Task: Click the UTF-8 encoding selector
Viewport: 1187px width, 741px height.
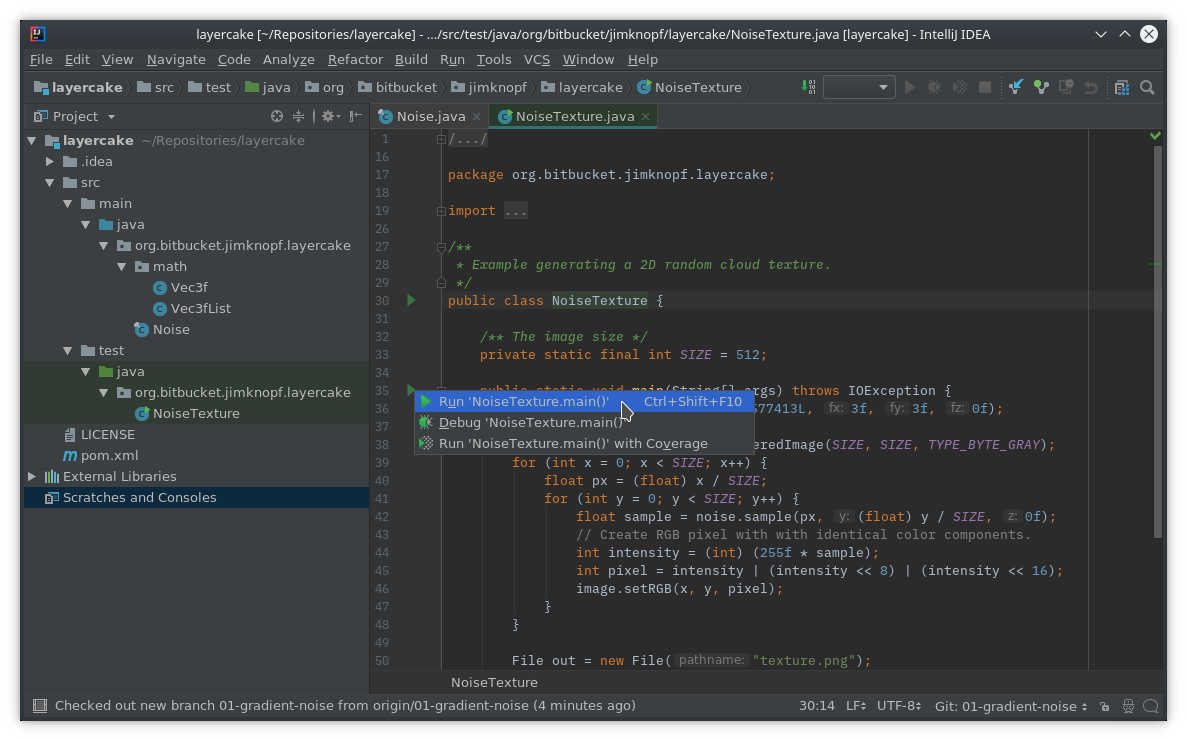Action: coord(899,706)
